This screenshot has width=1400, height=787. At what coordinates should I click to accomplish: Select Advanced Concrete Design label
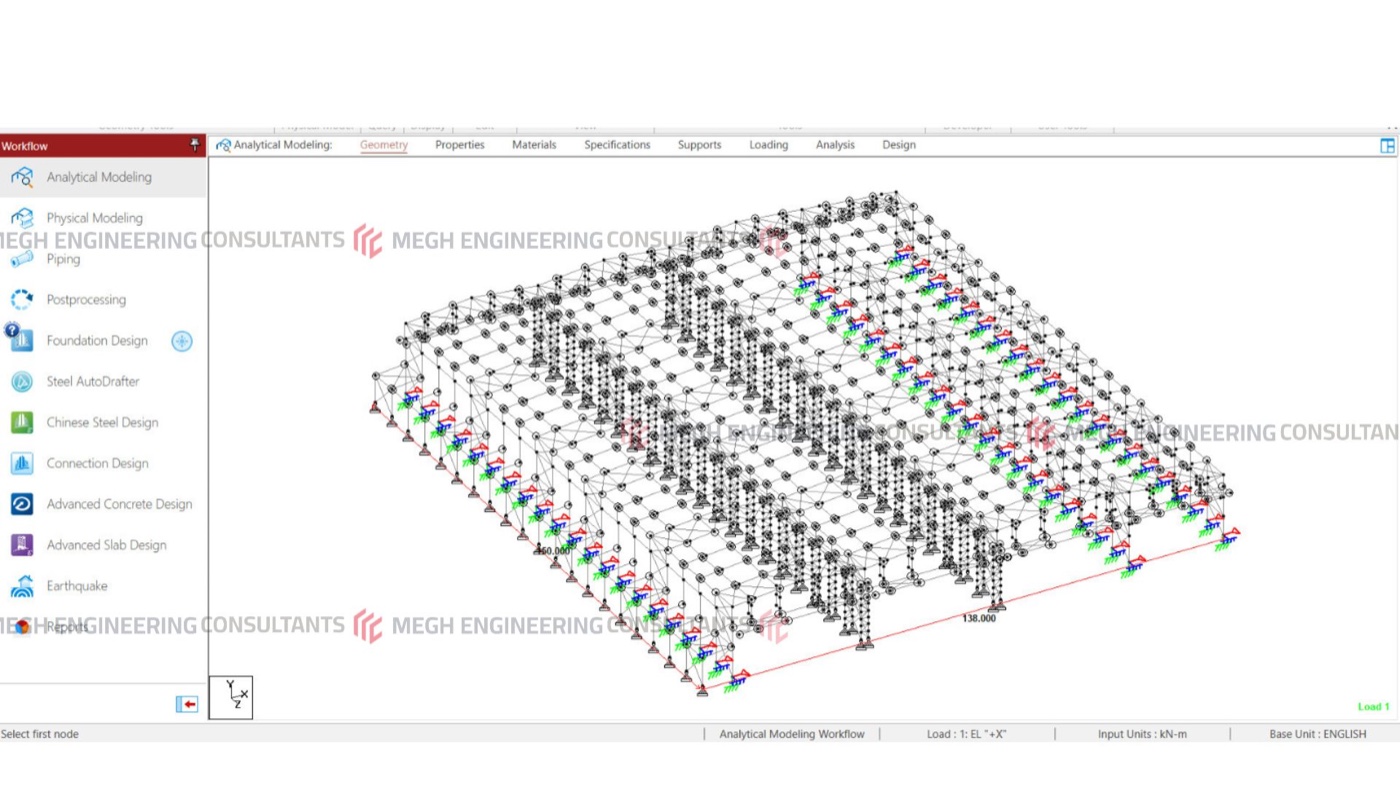coord(119,505)
